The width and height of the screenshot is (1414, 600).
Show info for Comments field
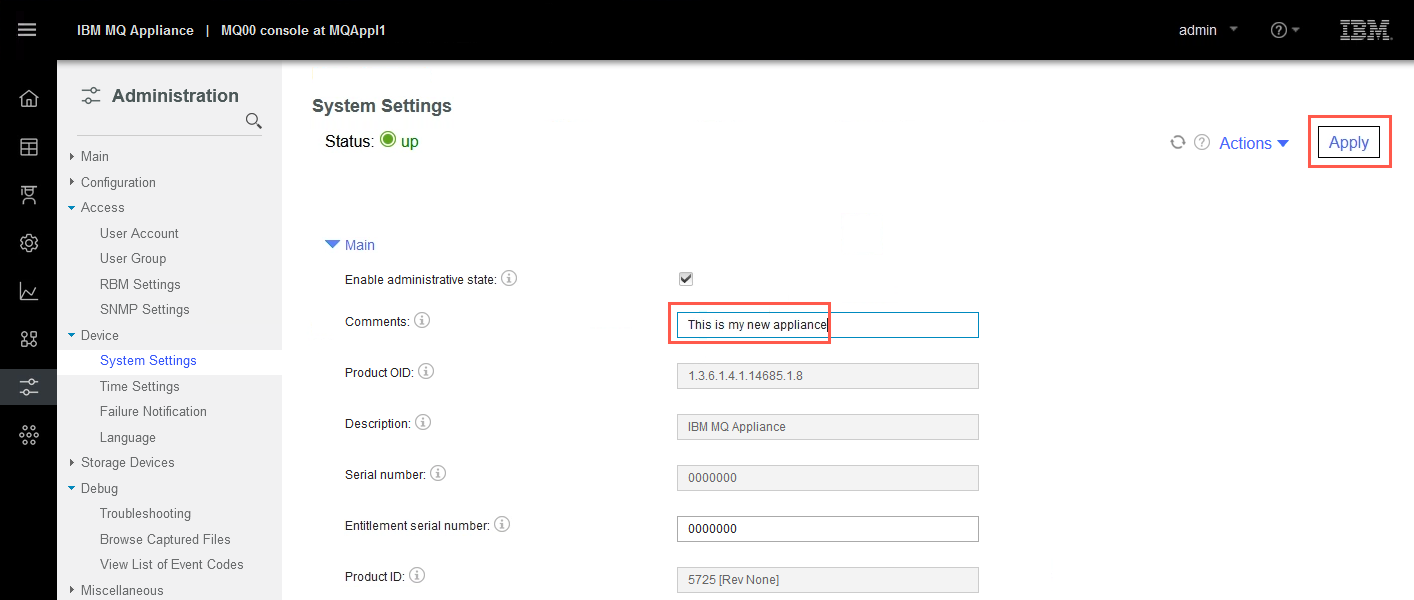422,321
